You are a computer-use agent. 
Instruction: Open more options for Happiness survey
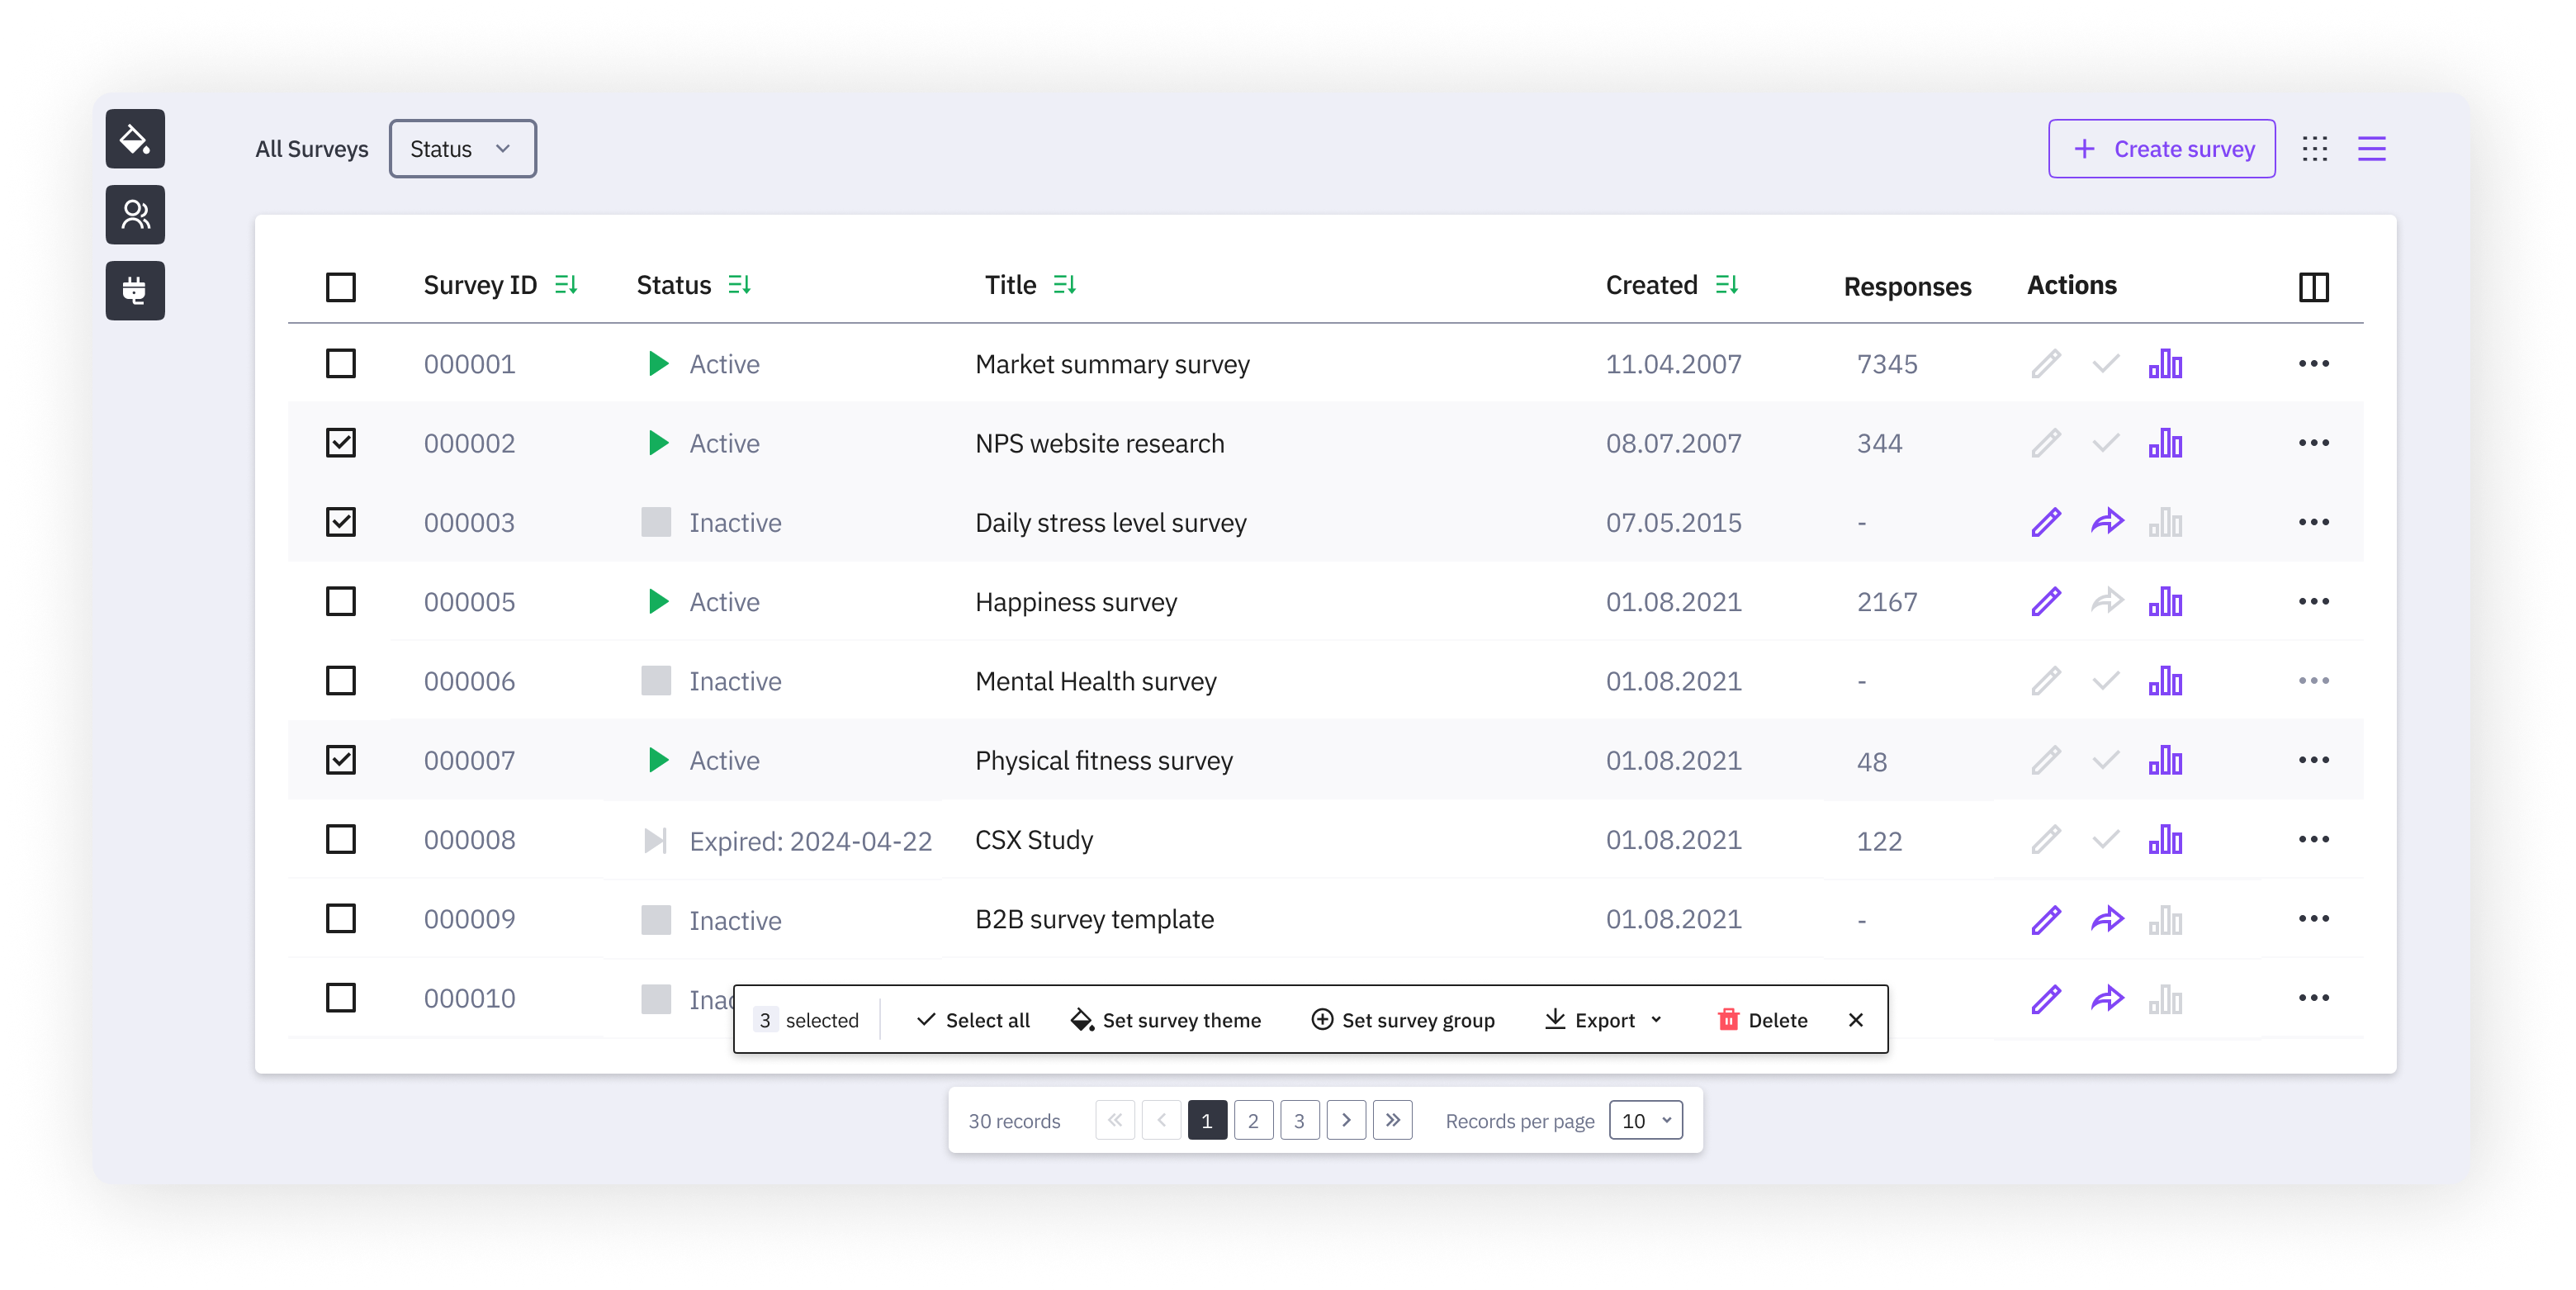(x=2314, y=601)
